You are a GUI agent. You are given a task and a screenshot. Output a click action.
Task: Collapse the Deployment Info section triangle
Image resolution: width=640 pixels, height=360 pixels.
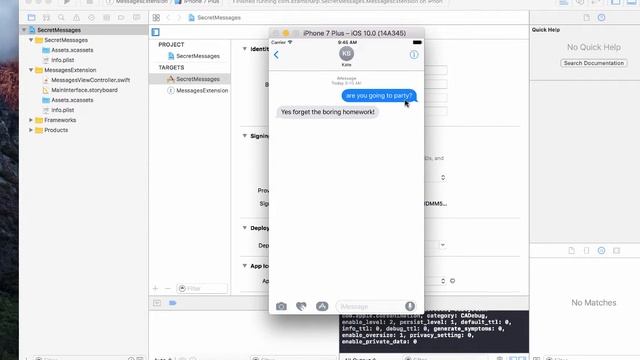(244, 228)
